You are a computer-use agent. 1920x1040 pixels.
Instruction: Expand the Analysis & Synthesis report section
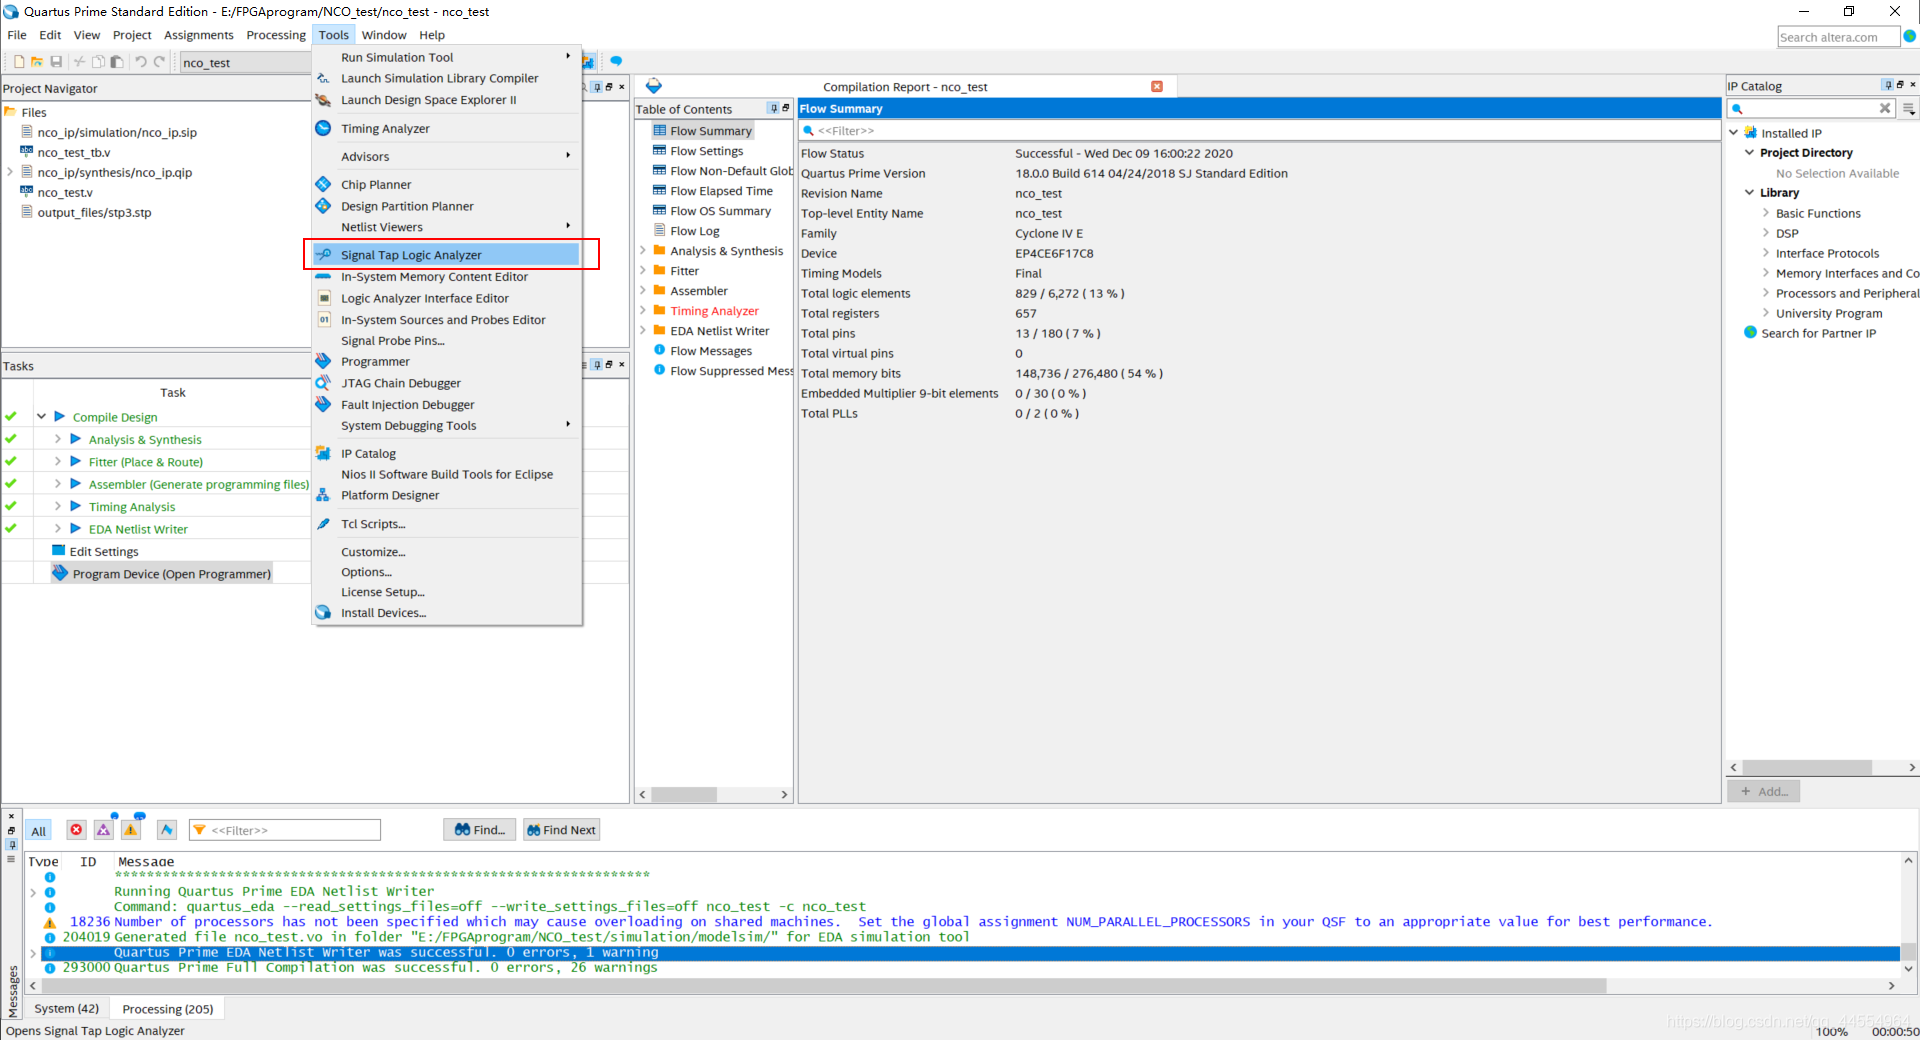pyautogui.click(x=643, y=250)
